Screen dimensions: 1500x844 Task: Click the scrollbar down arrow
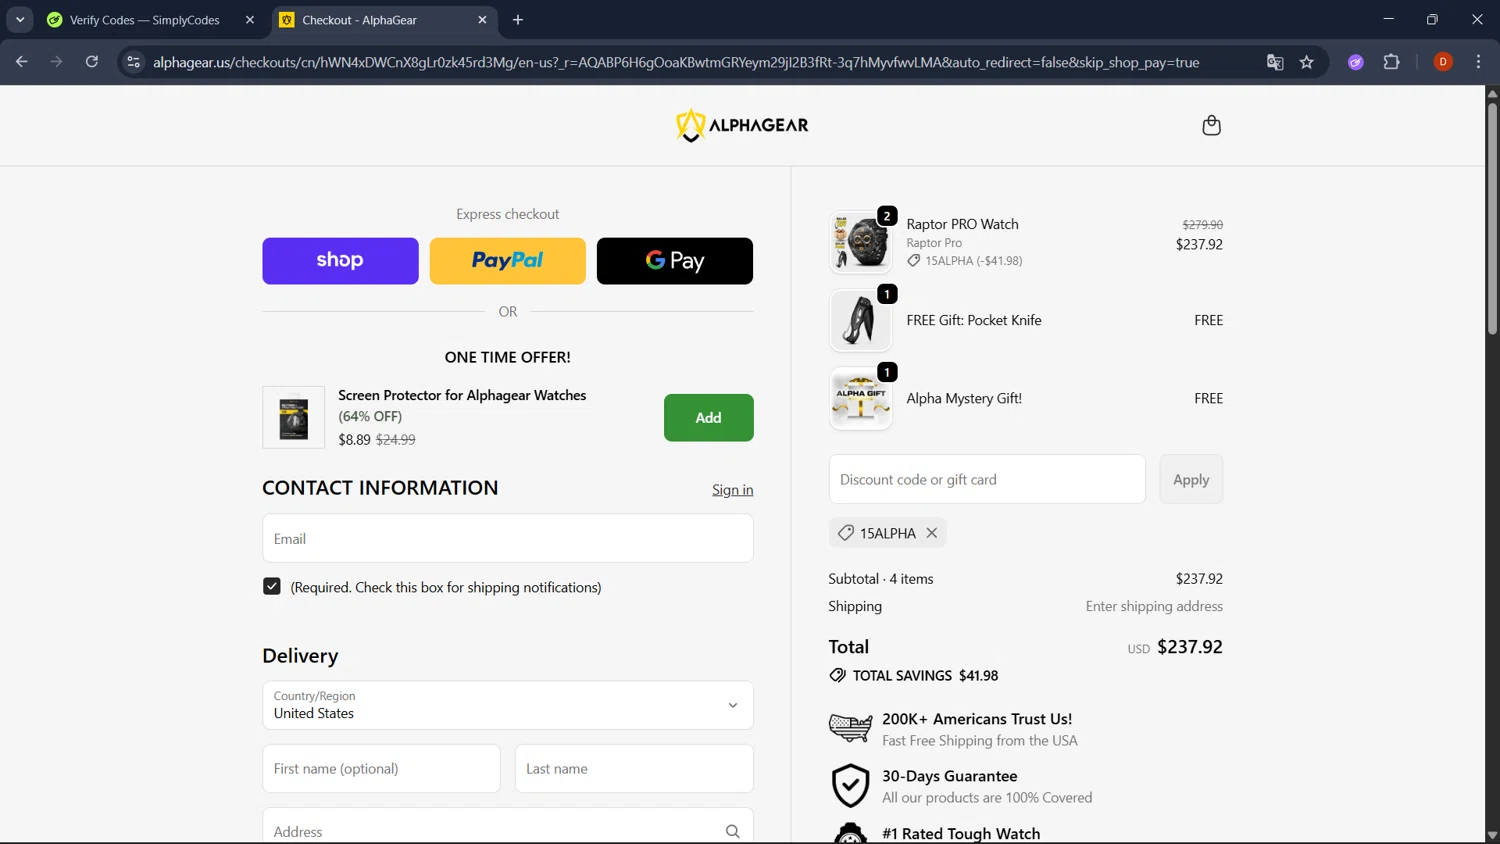[1492, 835]
